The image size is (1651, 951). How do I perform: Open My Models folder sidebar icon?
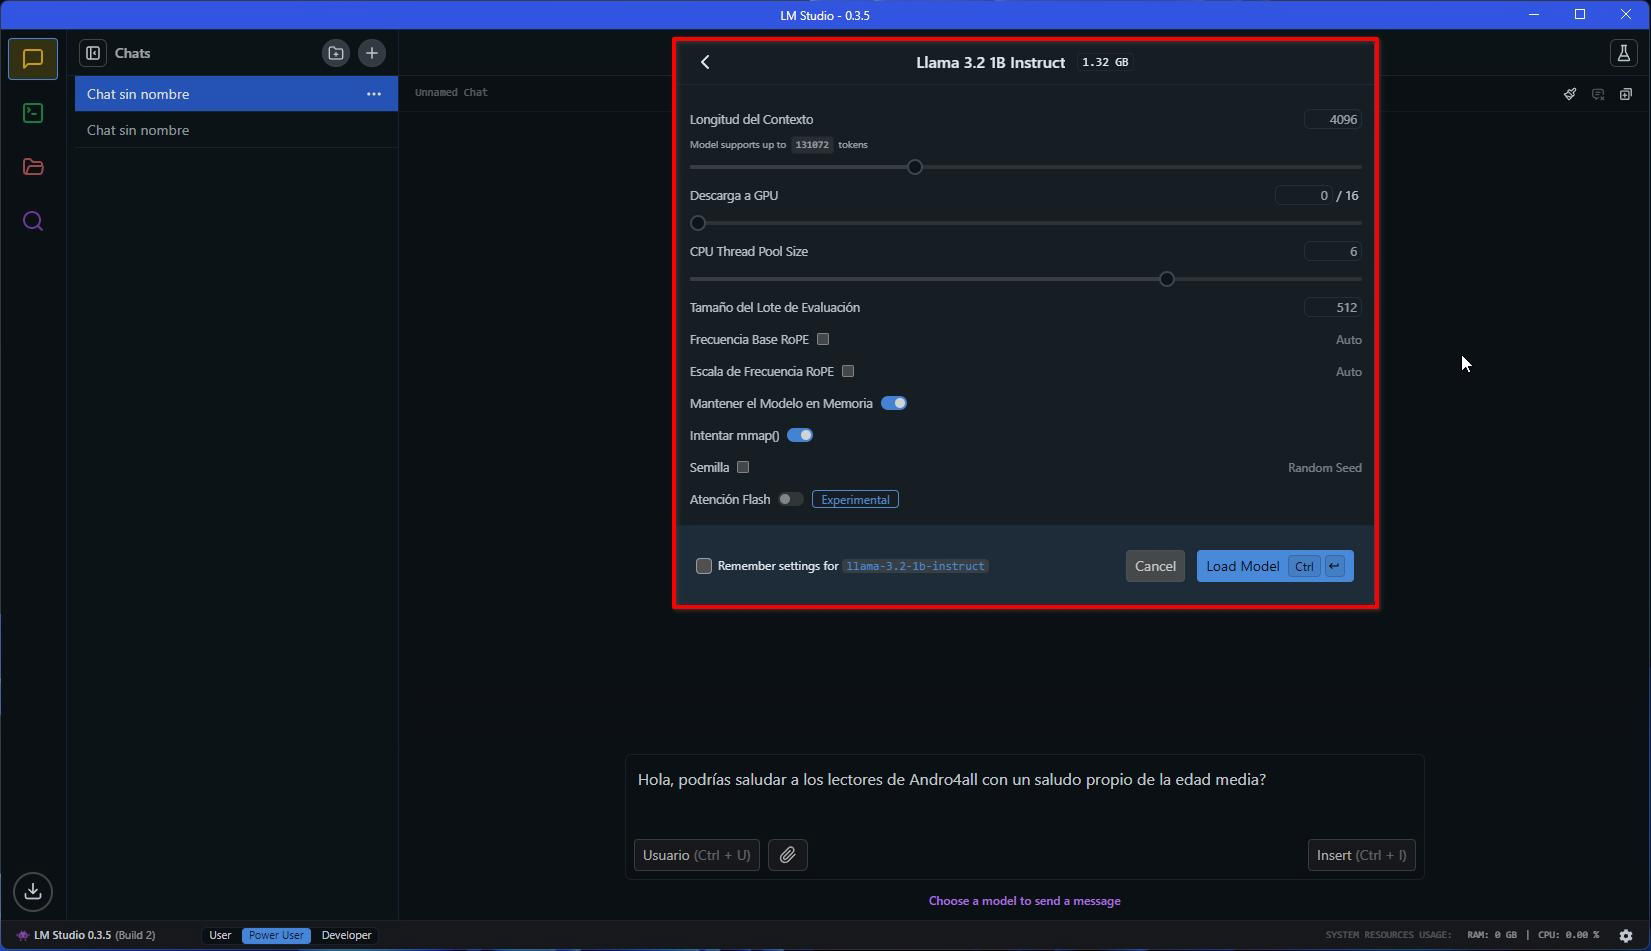[x=33, y=167]
